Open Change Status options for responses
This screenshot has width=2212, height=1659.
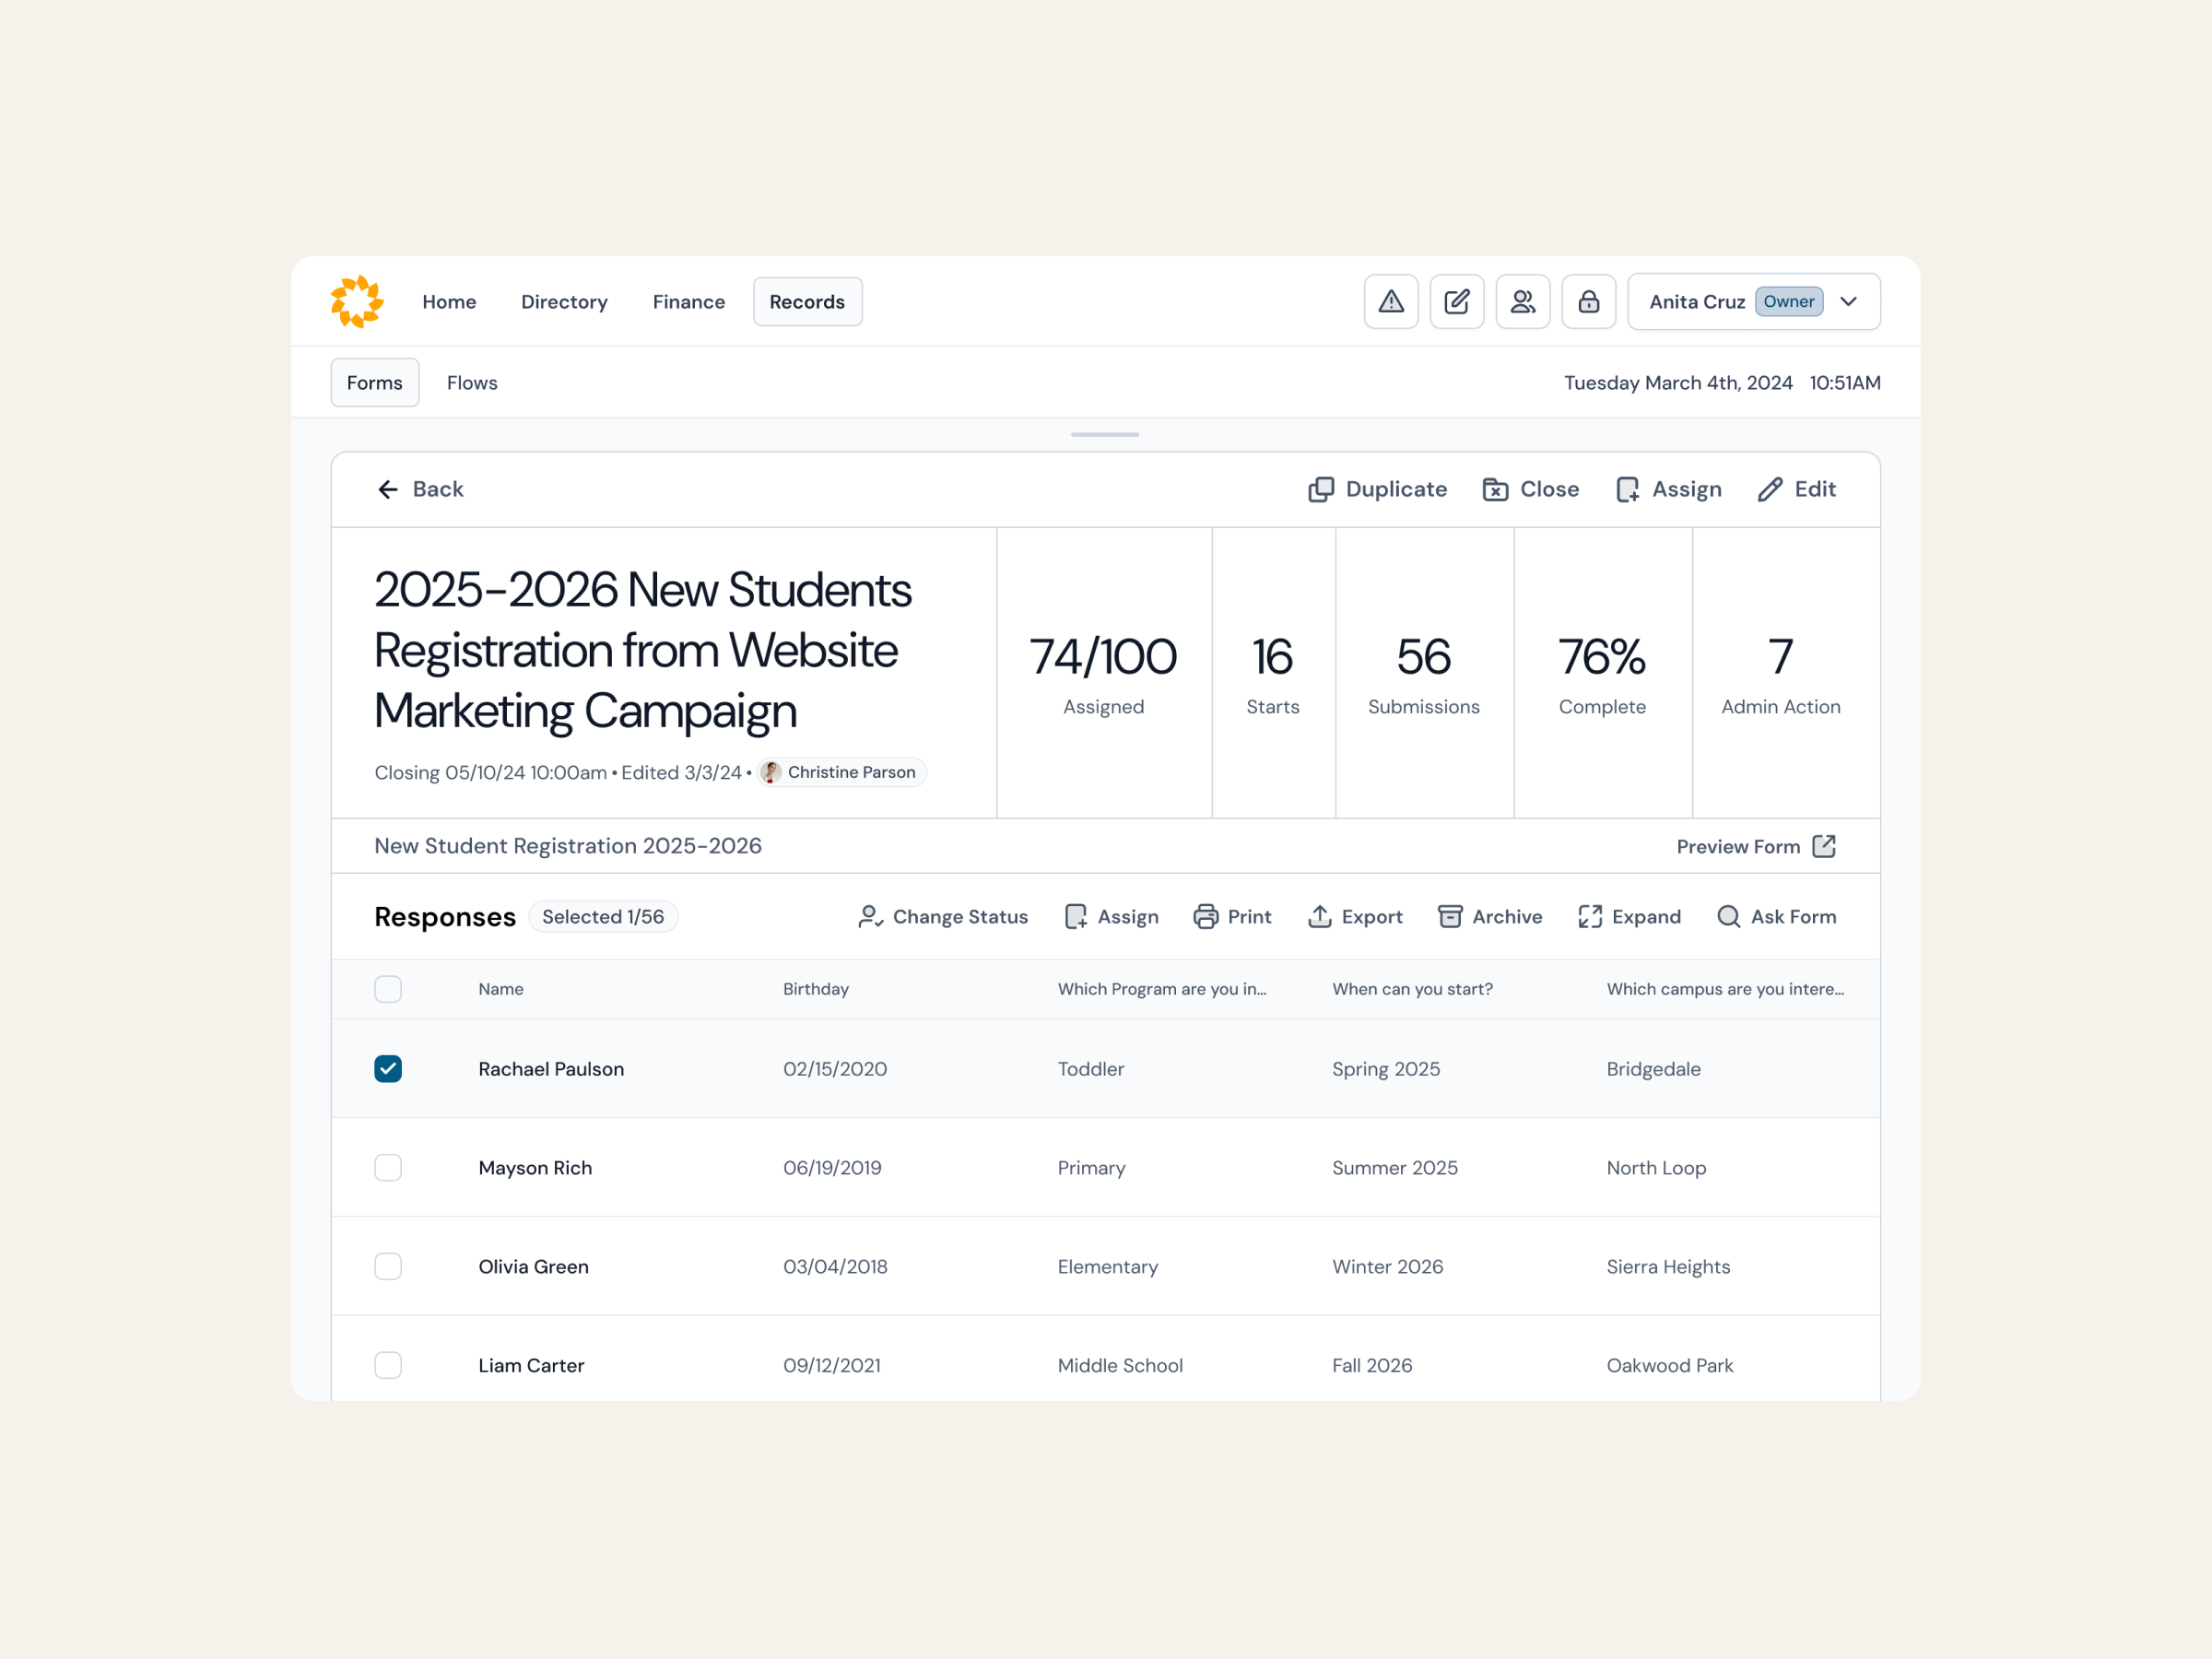coord(942,916)
